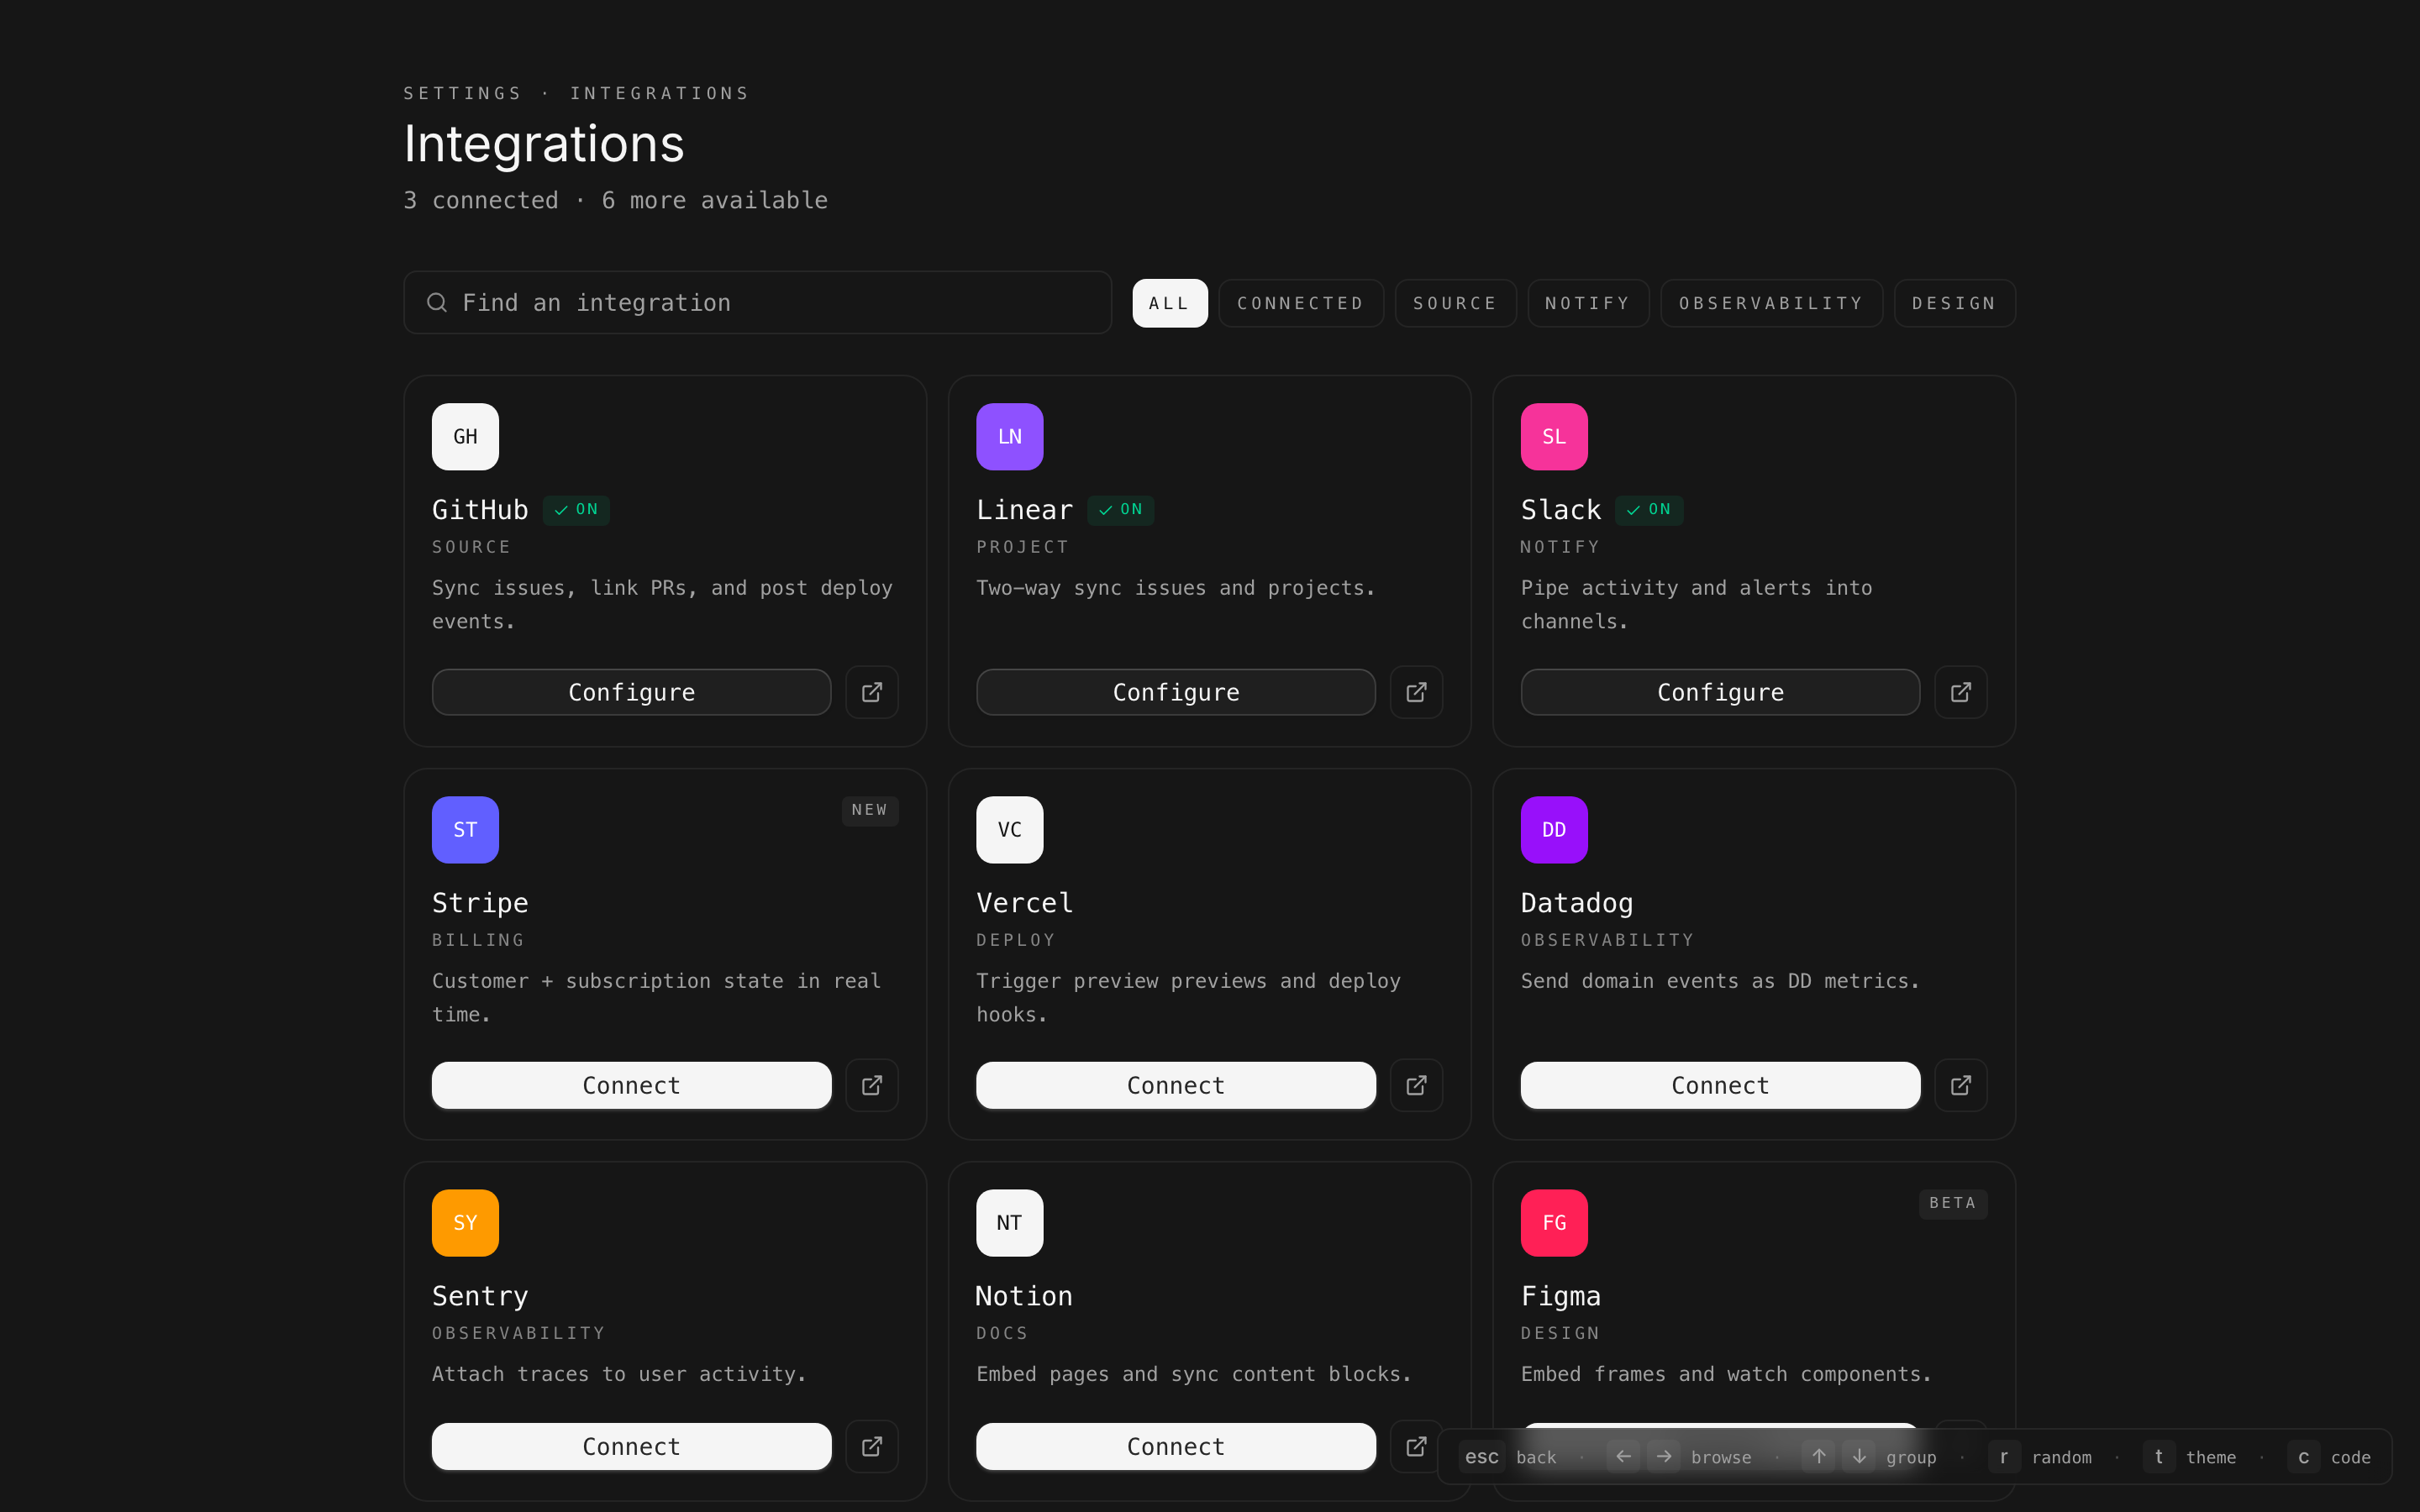
Task: Open Stripe external link icon
Action: coord(871,1085)
